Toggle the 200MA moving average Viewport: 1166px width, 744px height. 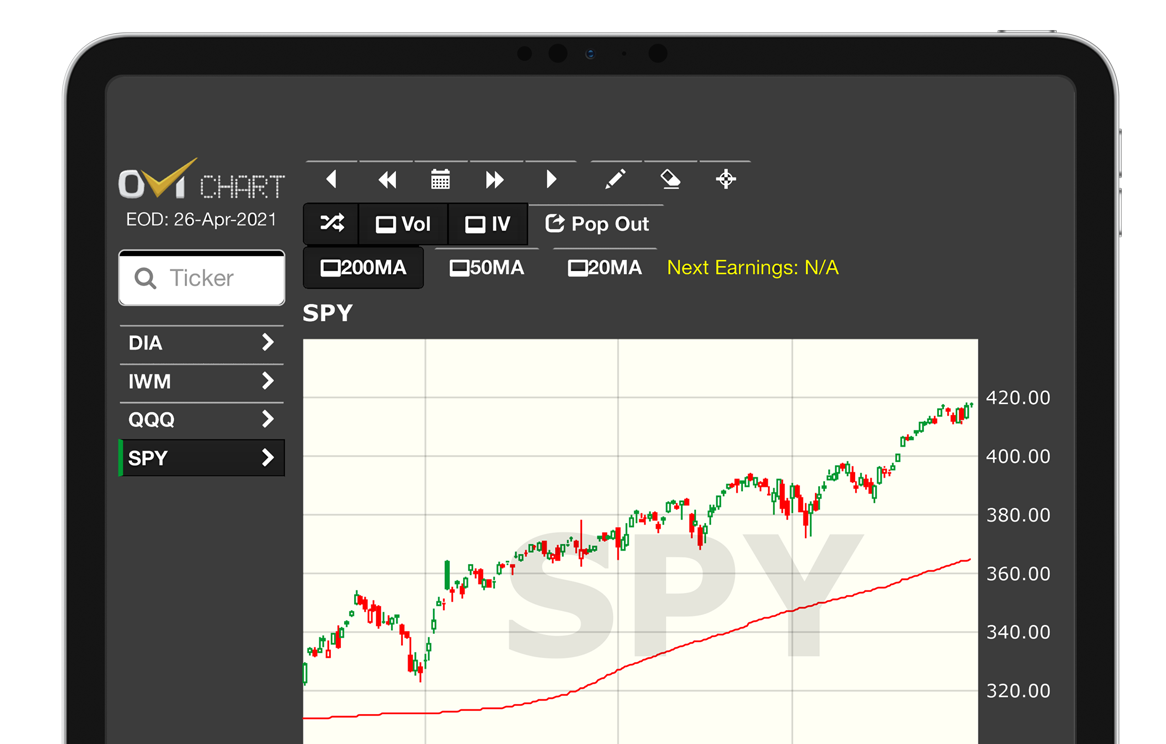point(364,268)
